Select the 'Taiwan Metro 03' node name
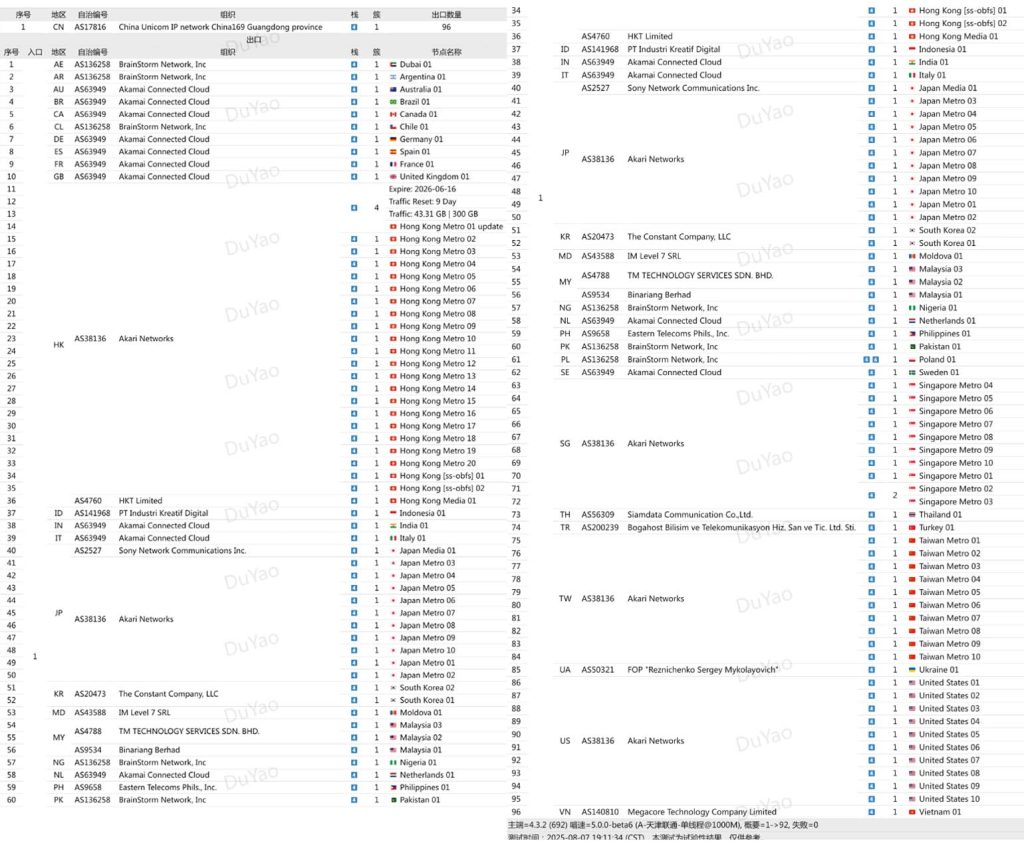 click(x=950, y=567)
